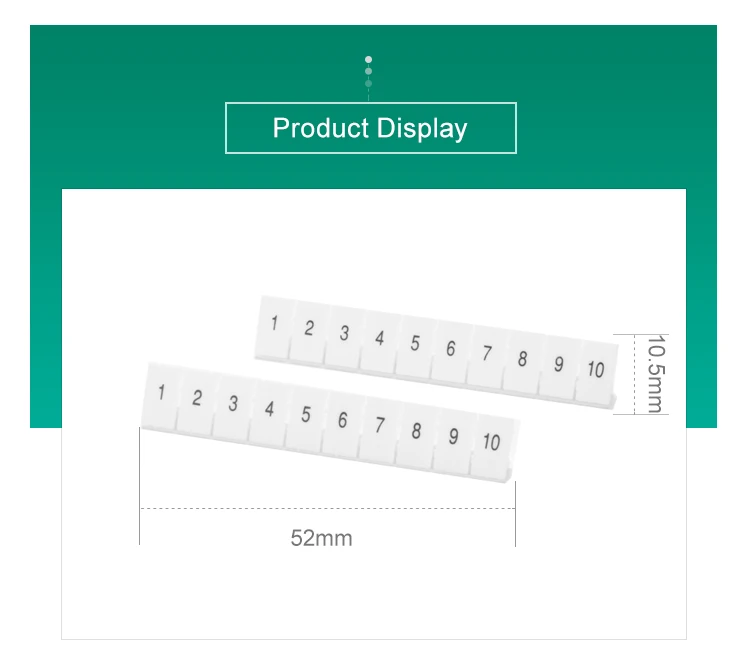
Task: Click the lowest dot above heading
Action: click(368, 84)
